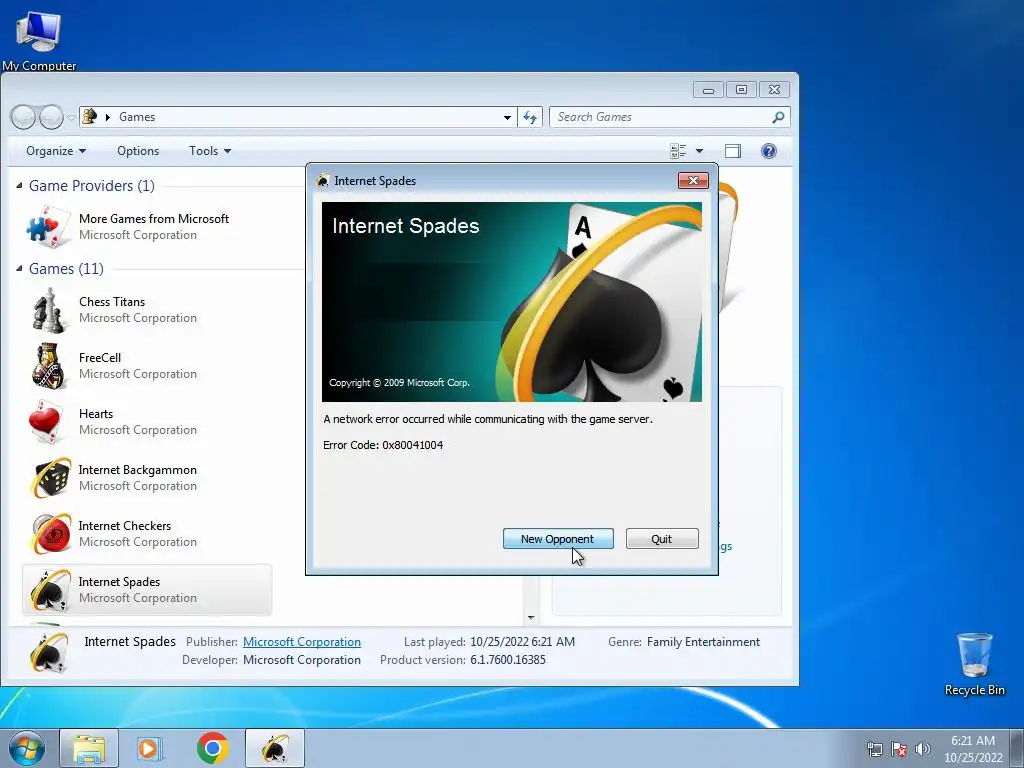Collapse the Games (11) group
Screen dimensions: 1024x768
pyautogui.click(x=19, y=268)
